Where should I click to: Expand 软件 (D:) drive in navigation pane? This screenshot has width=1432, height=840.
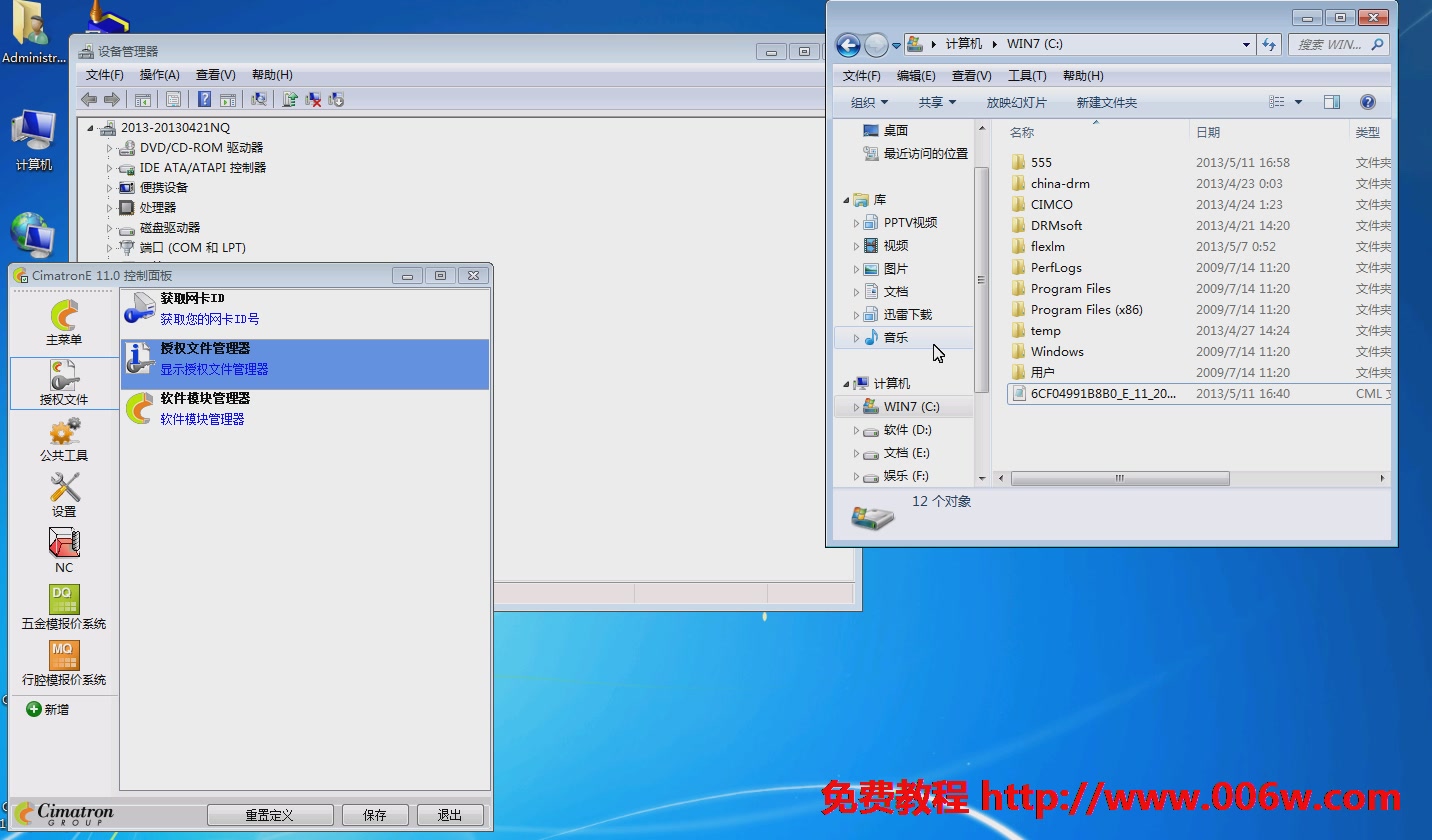pyautogui.click(x=856, y=430)
